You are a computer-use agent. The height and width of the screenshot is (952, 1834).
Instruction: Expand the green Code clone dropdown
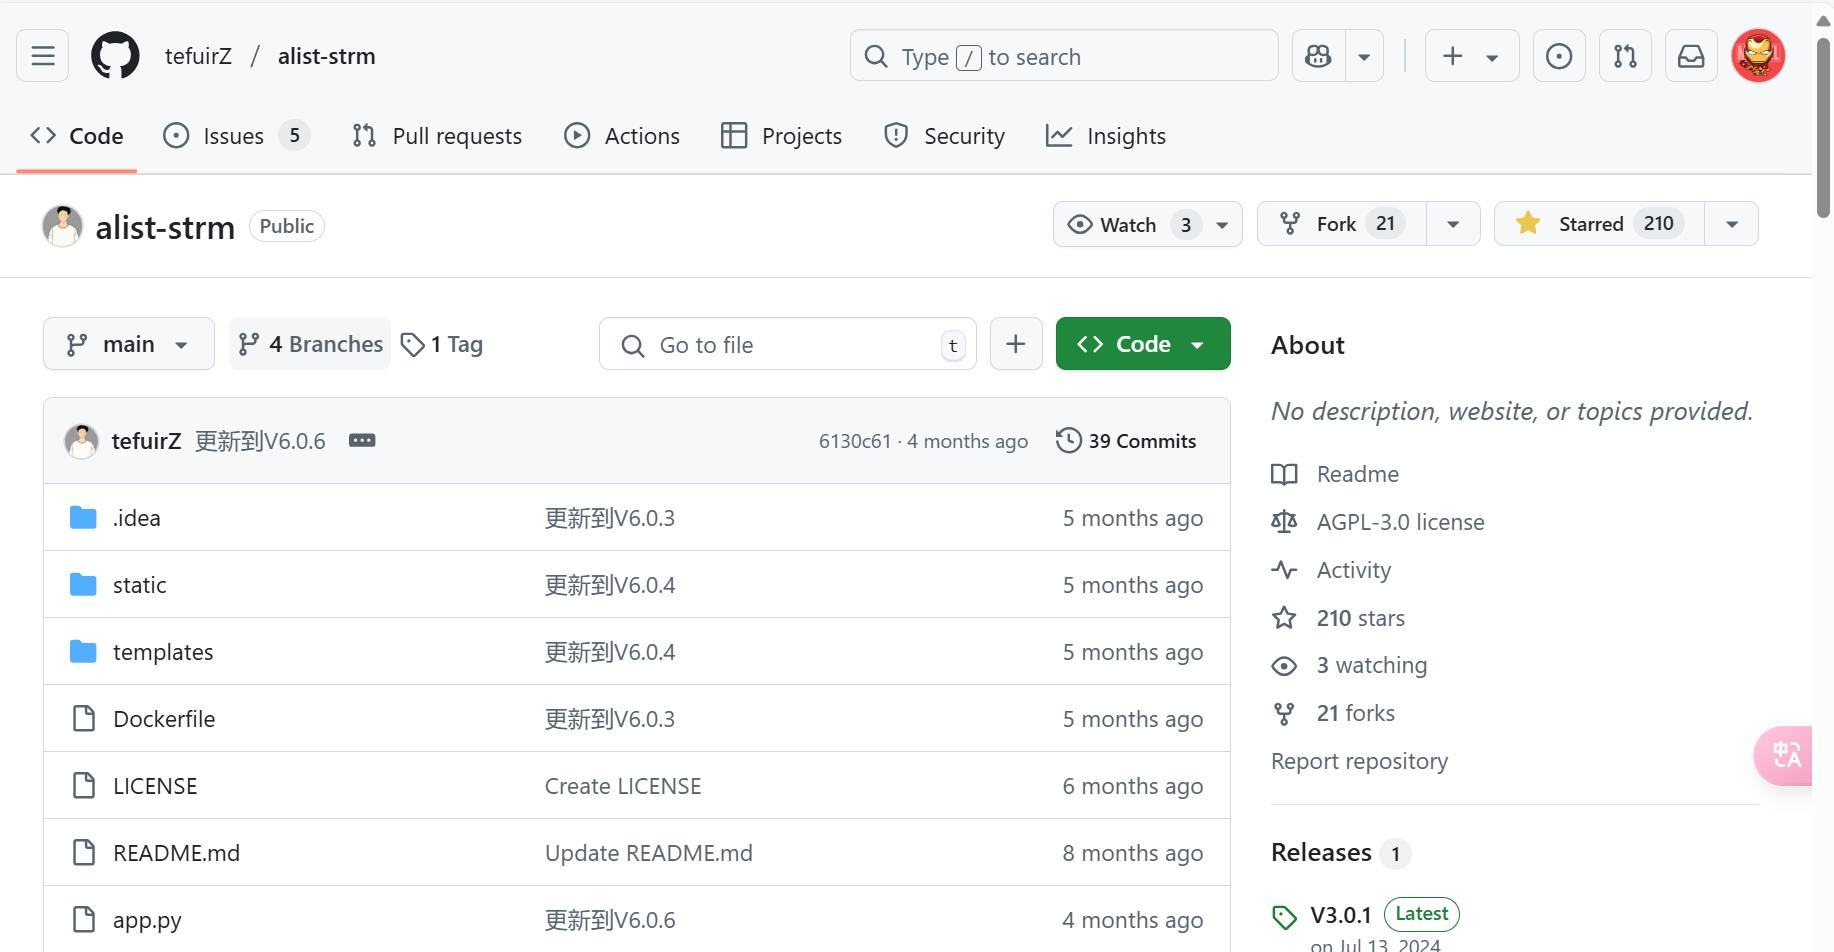pyautogui.click(x=1143, y=344)
